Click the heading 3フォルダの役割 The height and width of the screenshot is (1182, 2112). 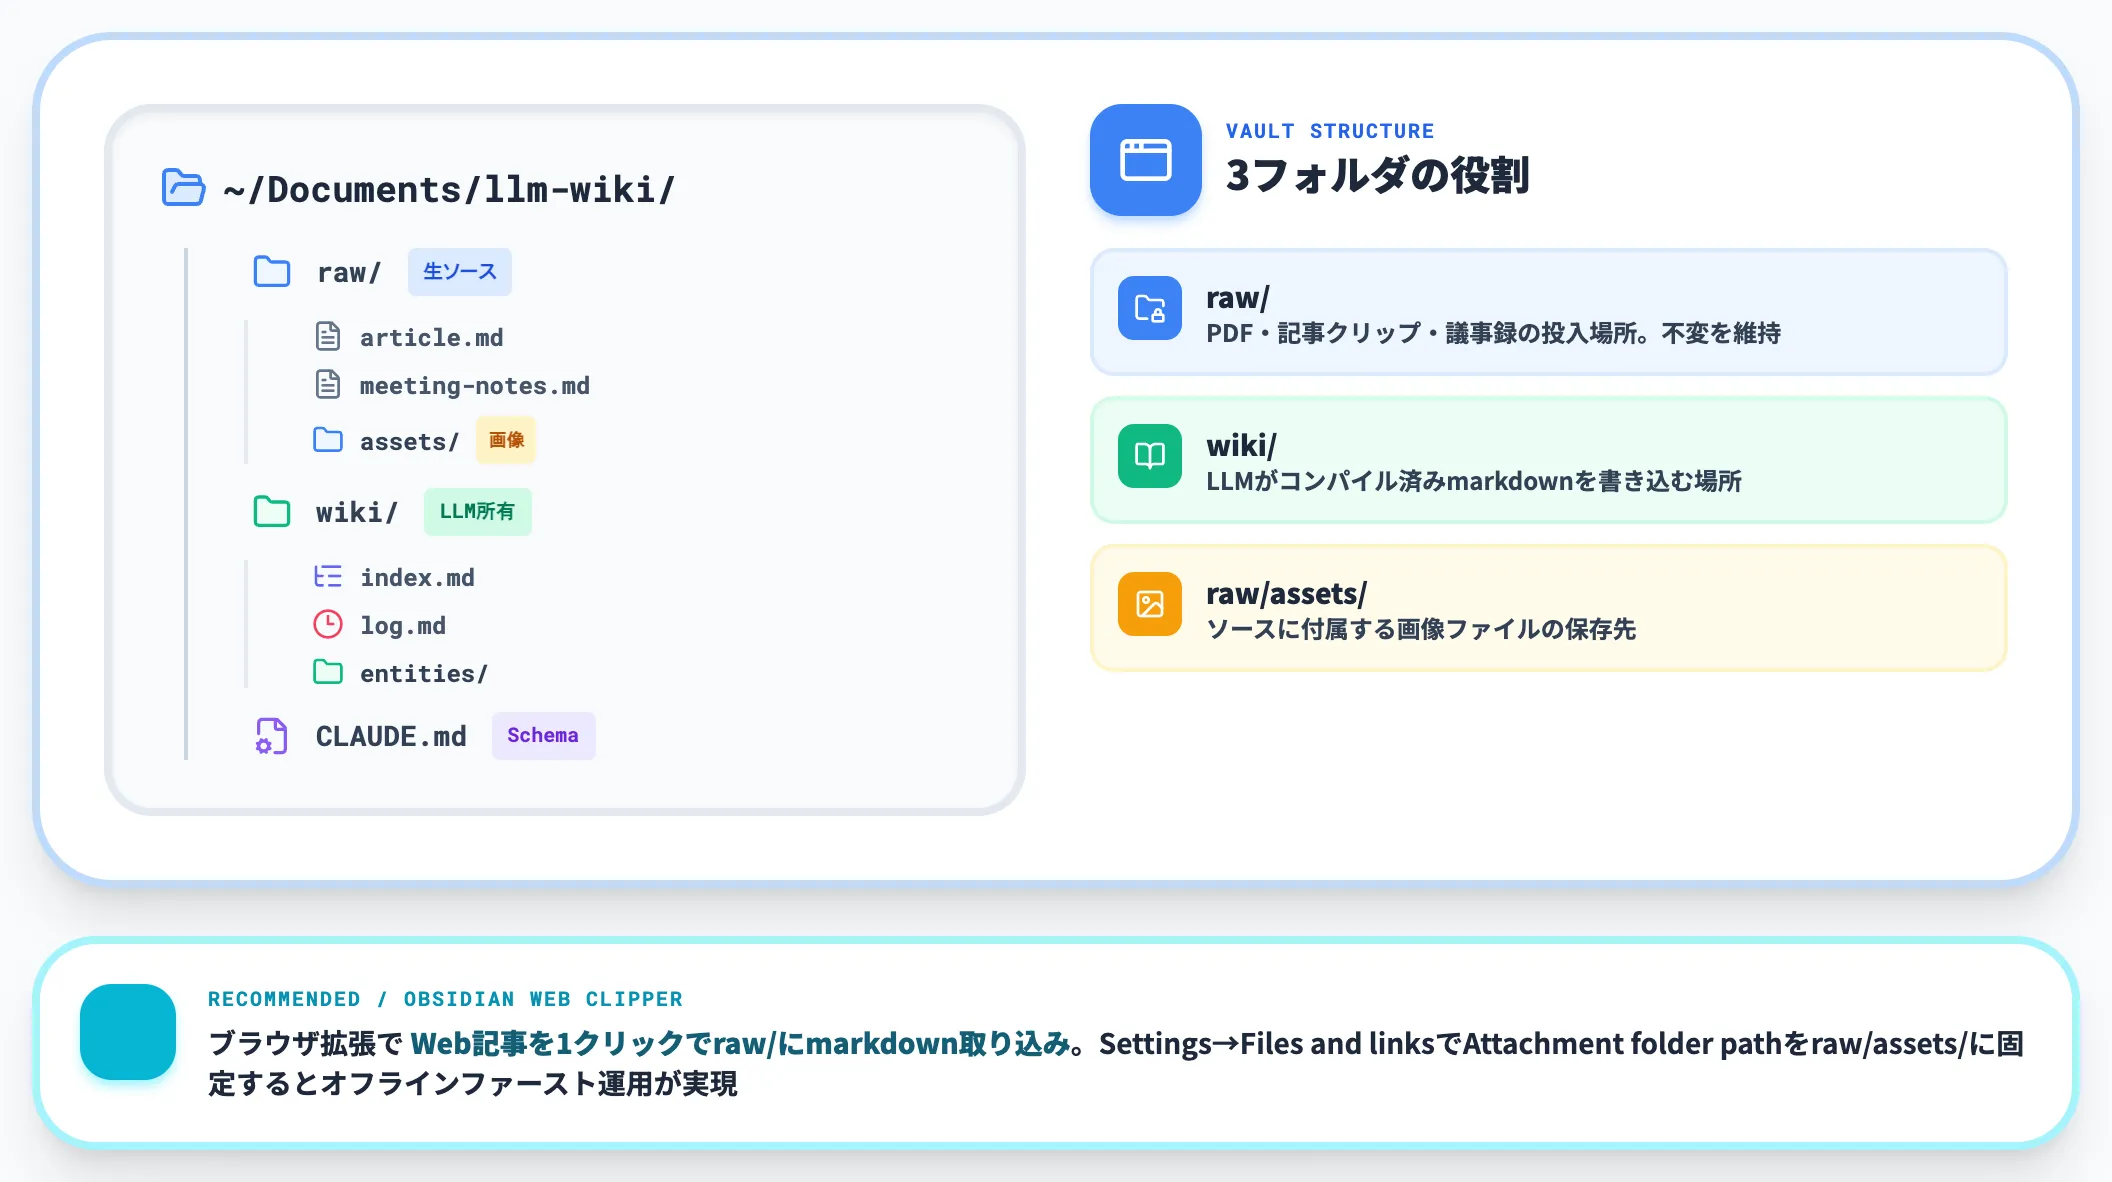click(1377, 175)
